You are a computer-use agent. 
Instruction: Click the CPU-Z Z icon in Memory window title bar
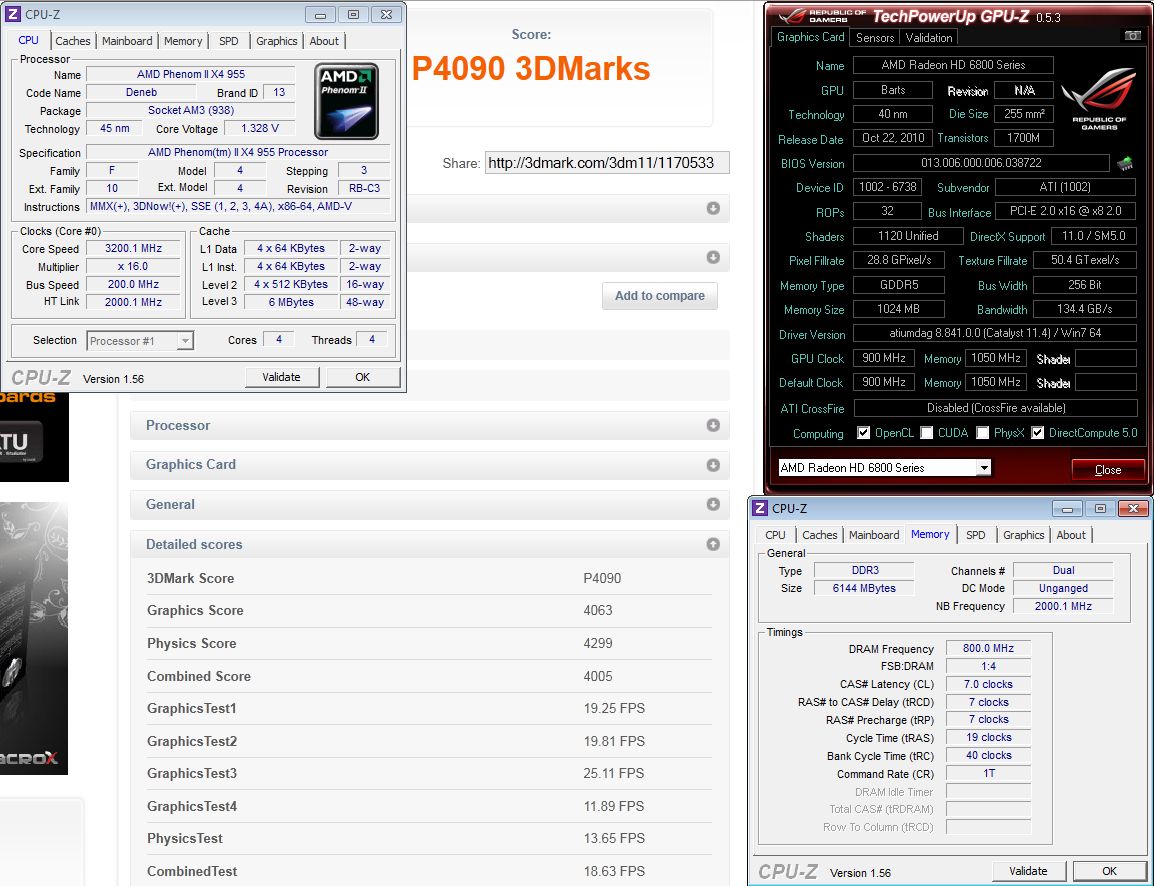tap(760, 508)
